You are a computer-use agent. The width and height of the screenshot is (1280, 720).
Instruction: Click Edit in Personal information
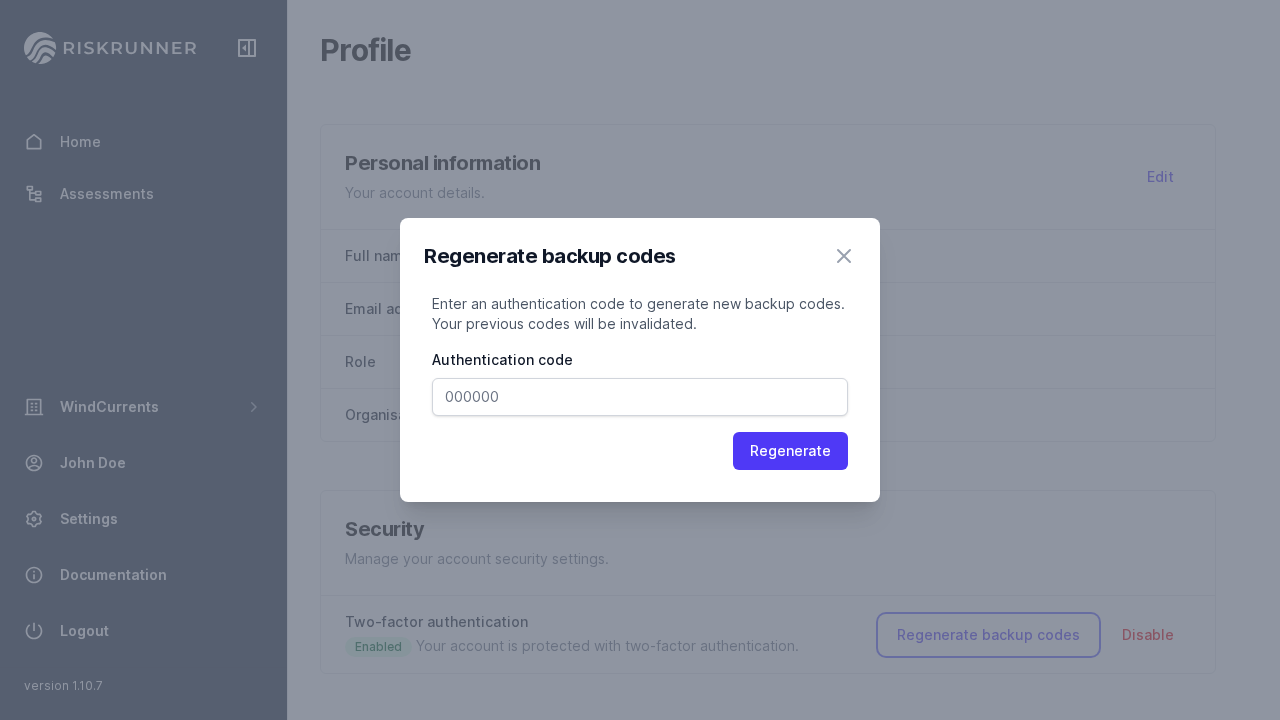1160,177
